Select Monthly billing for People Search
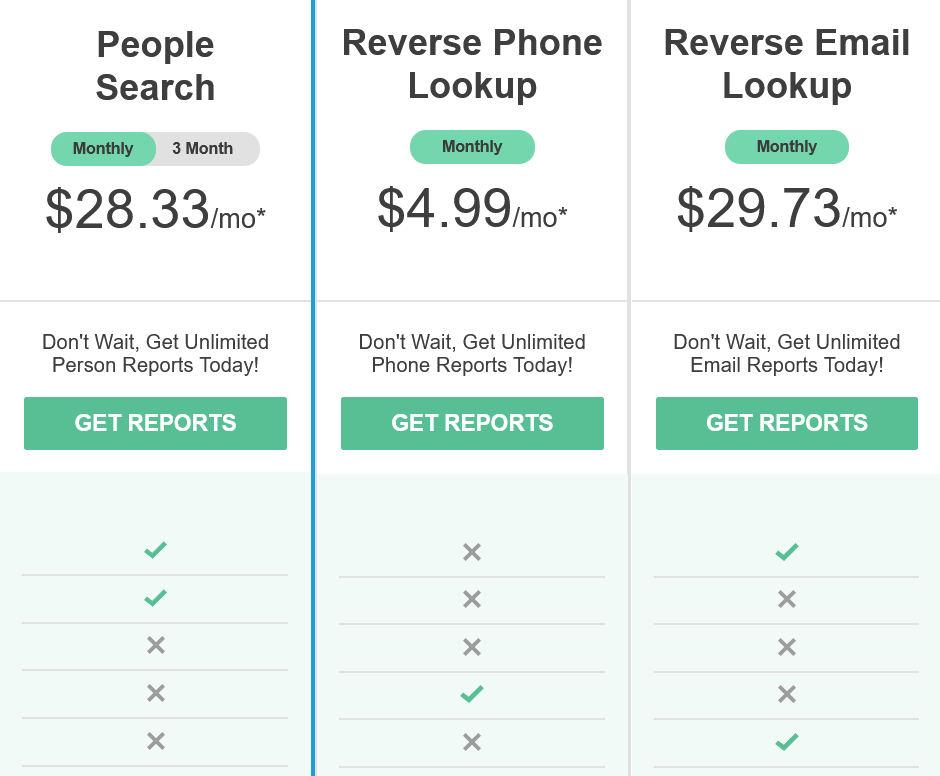The height and width of the screenshot is (776, 940). pos(103,149)
